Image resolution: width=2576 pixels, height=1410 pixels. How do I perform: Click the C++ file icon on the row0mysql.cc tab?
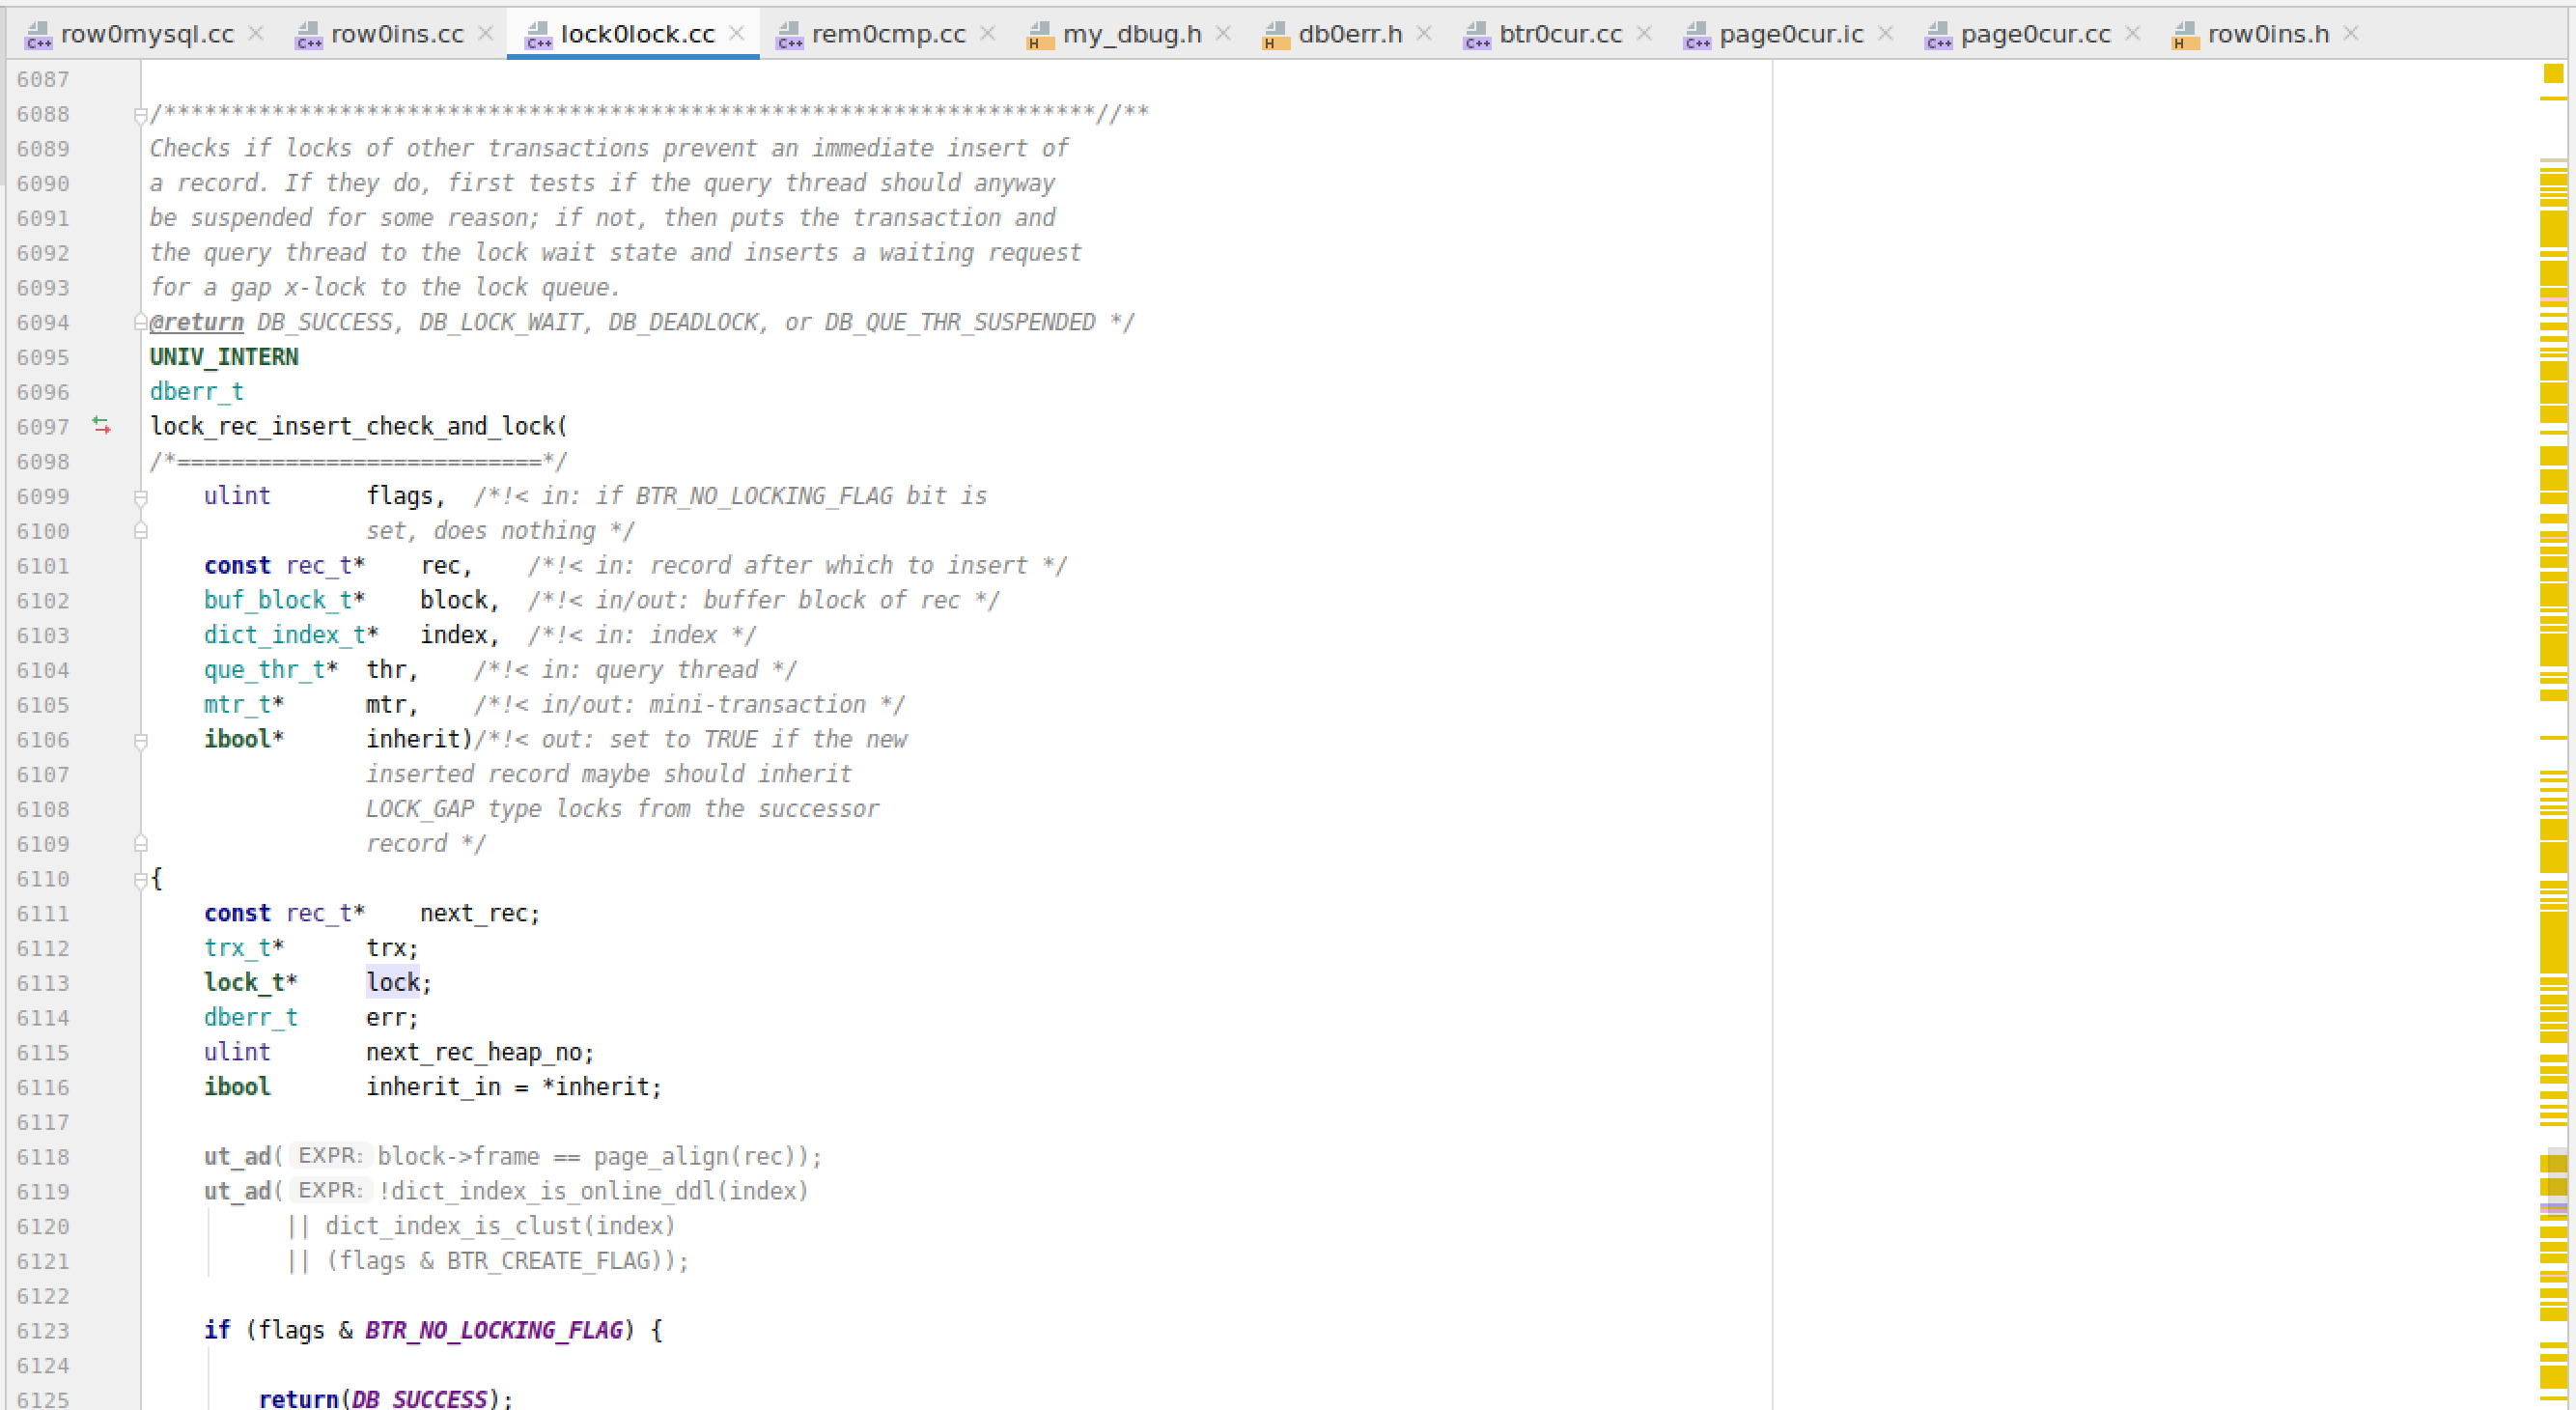point(39,35)
